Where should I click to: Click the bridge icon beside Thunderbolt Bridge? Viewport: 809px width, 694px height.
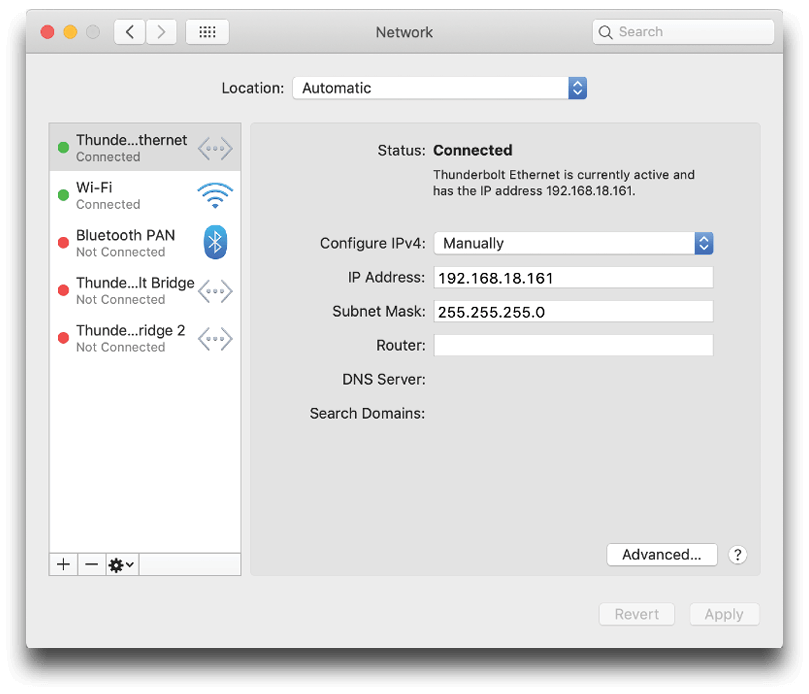[x=215, y=292]
